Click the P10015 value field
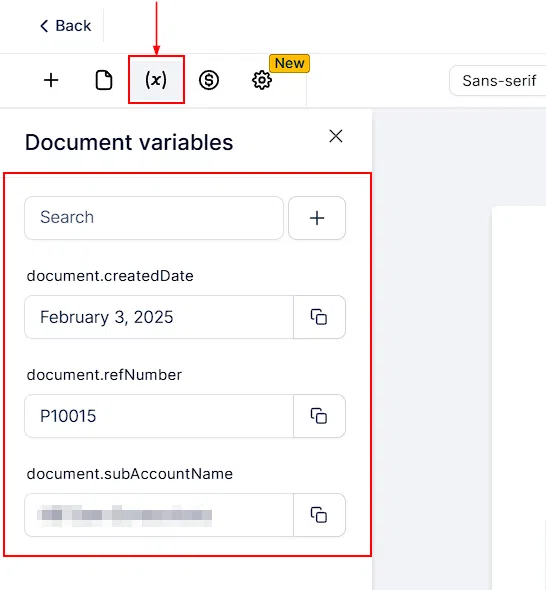 (x=159, y=416)
